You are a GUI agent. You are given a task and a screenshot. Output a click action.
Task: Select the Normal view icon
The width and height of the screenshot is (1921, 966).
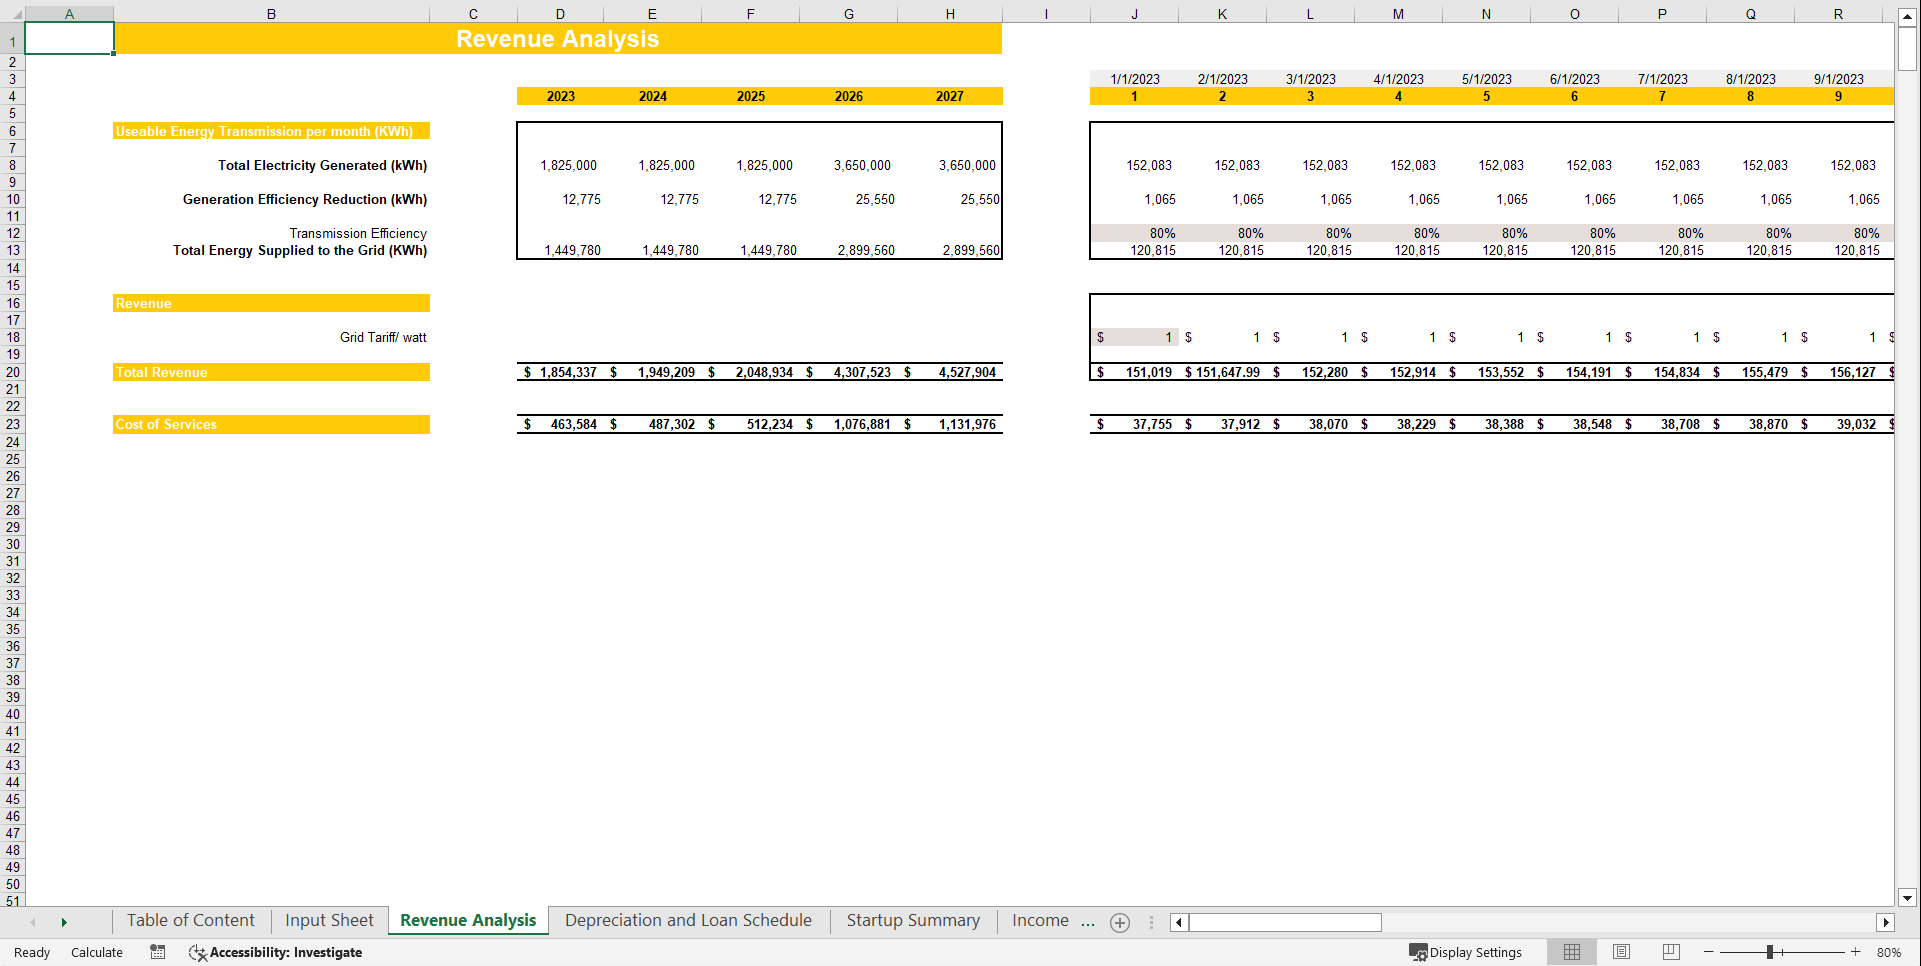pyautogui.click(x=1571, y=952)
